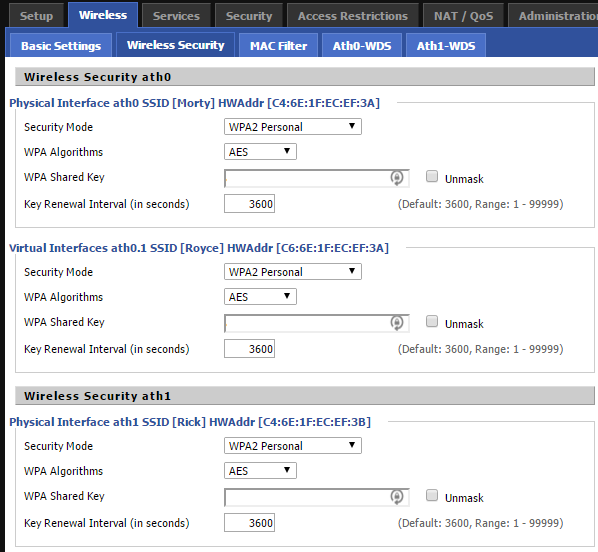Click the Default 3600 range hint under Royce
This screenshot has height=552, width=598.
pyautogui.click(x=481, y=349)
